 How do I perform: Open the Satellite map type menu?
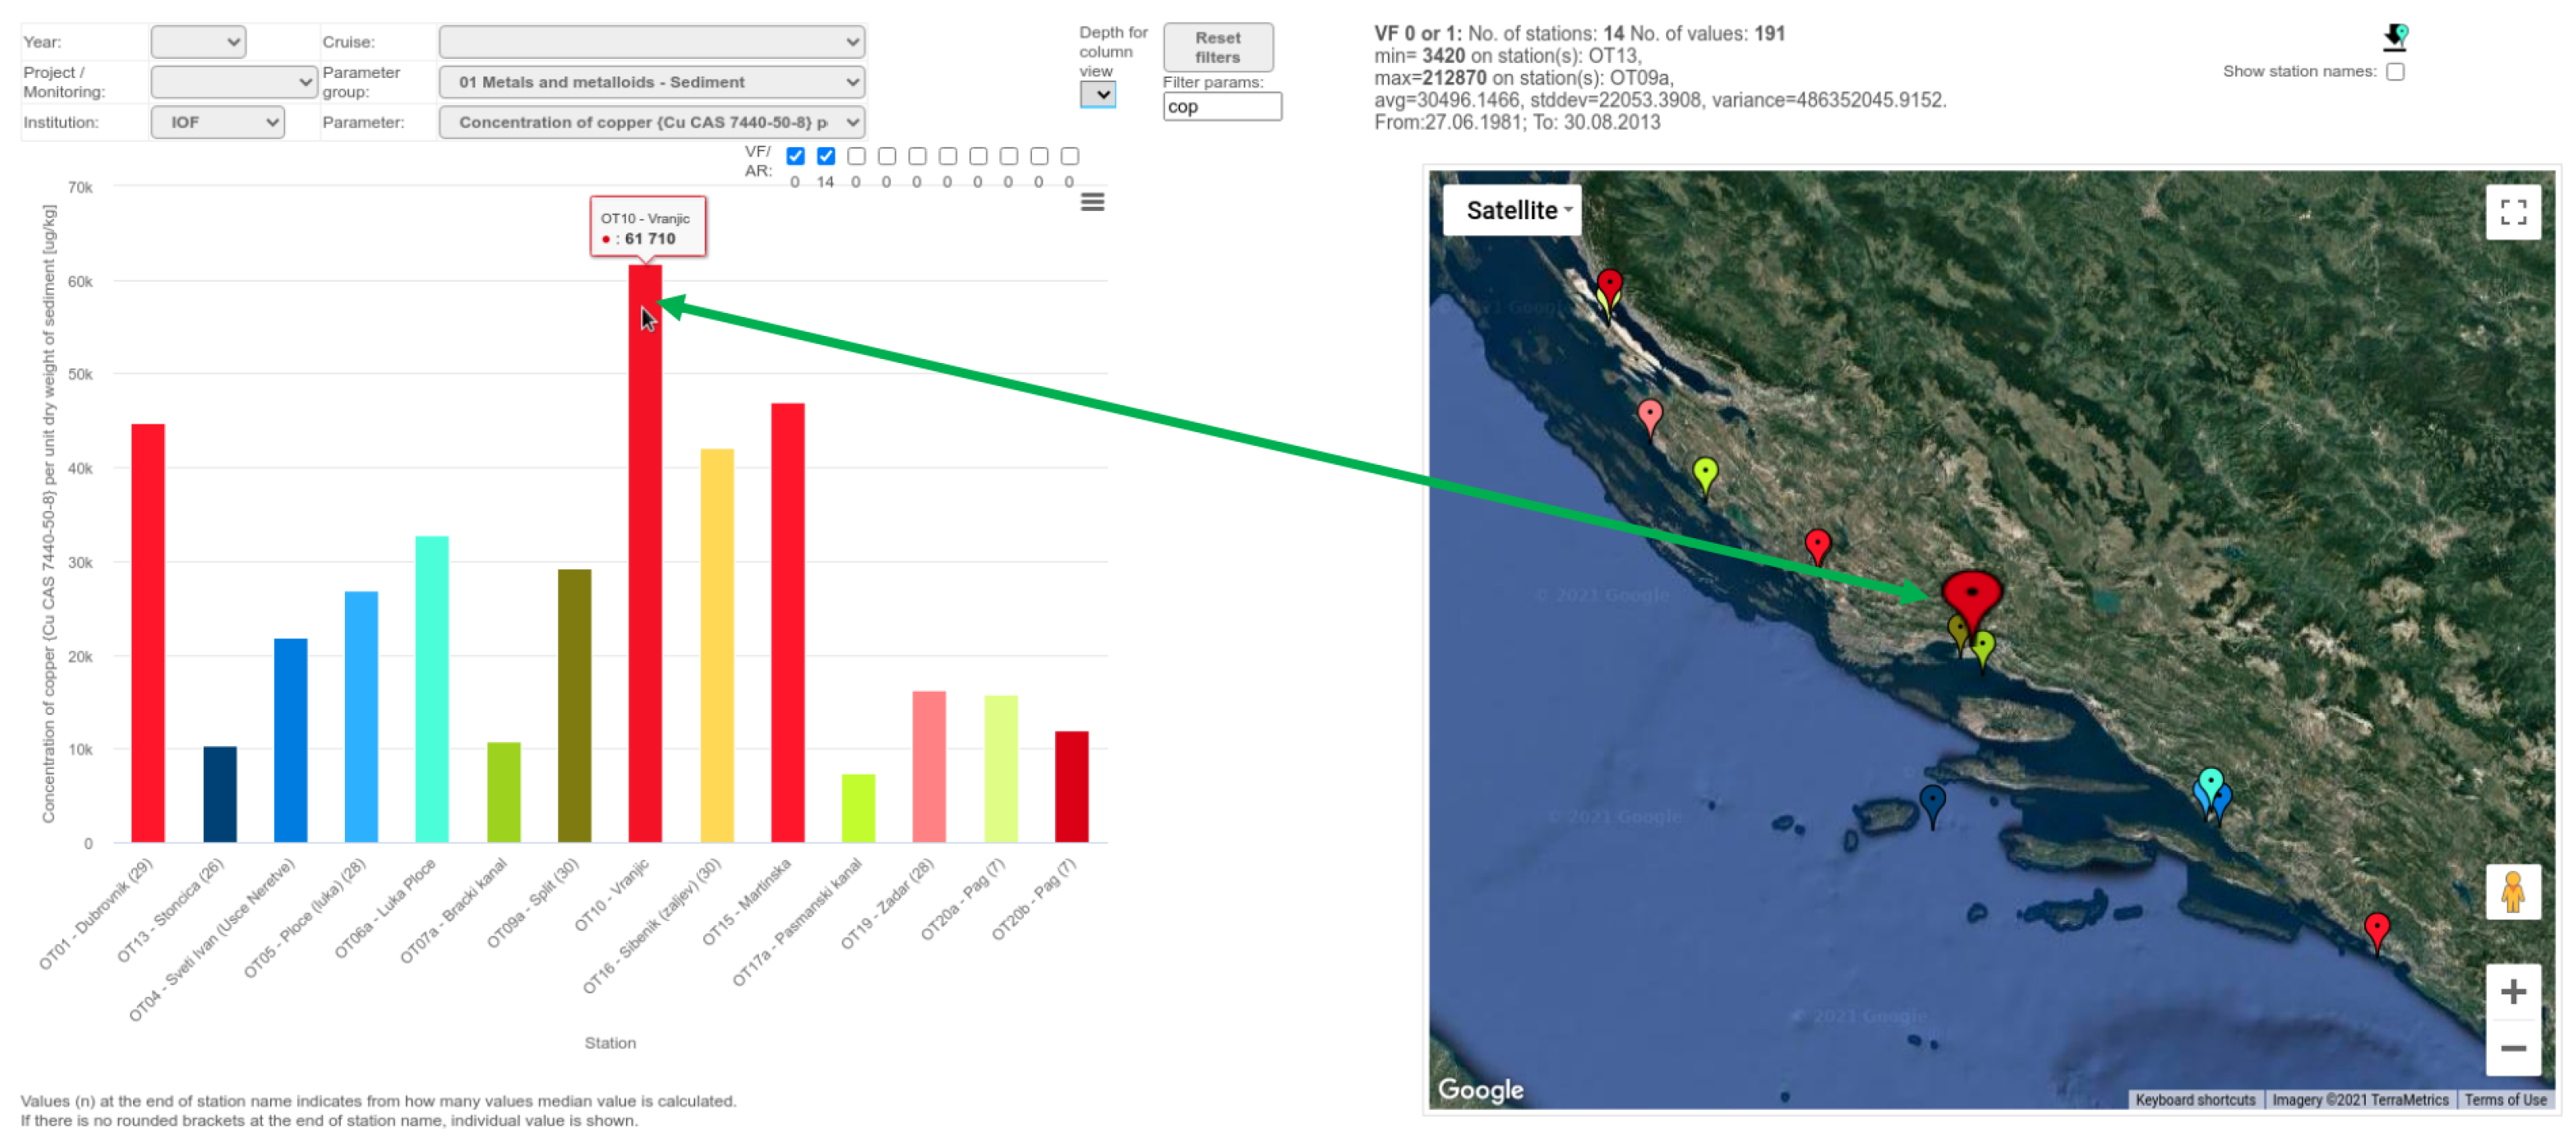pyautogui.click(x=1512, y=210)
